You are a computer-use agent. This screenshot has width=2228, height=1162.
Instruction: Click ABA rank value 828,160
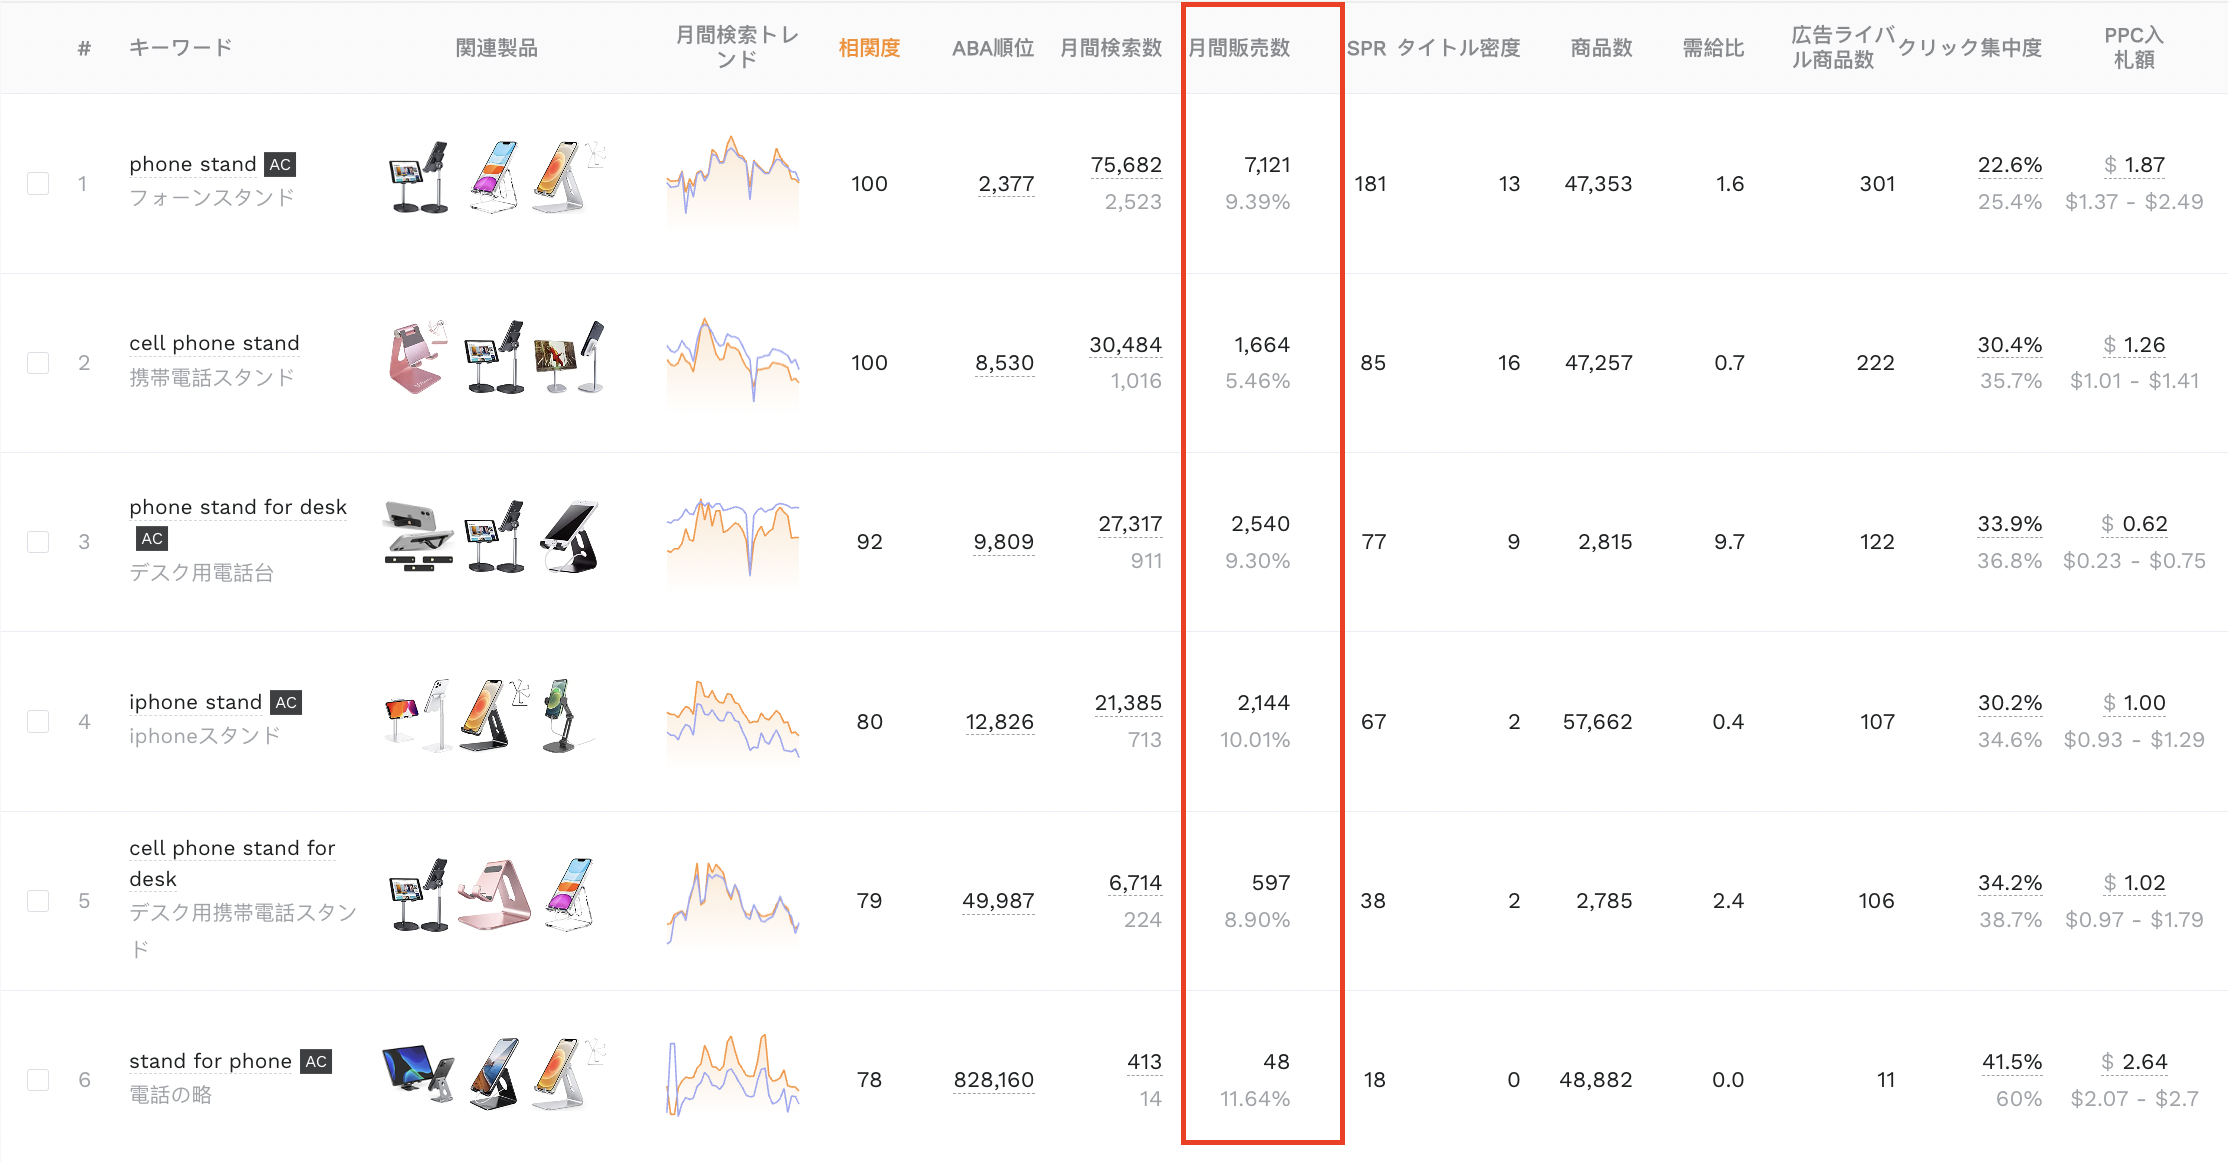(x=994, y=1080)
